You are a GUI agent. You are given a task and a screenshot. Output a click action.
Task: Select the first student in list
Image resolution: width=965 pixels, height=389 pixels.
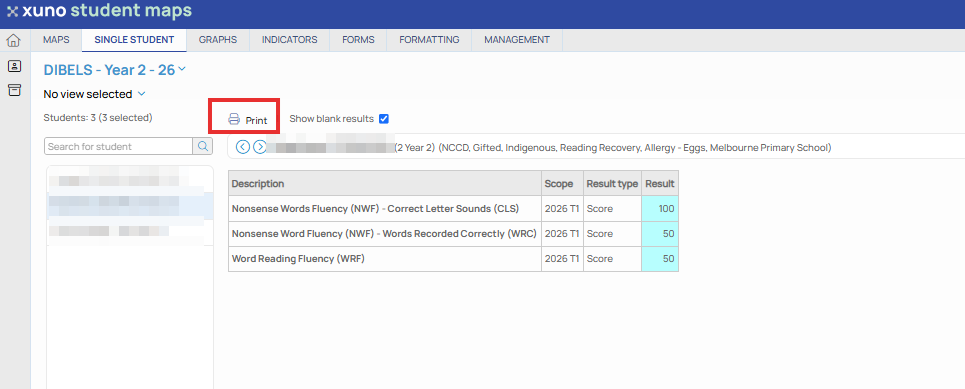(x=130, y=180)
